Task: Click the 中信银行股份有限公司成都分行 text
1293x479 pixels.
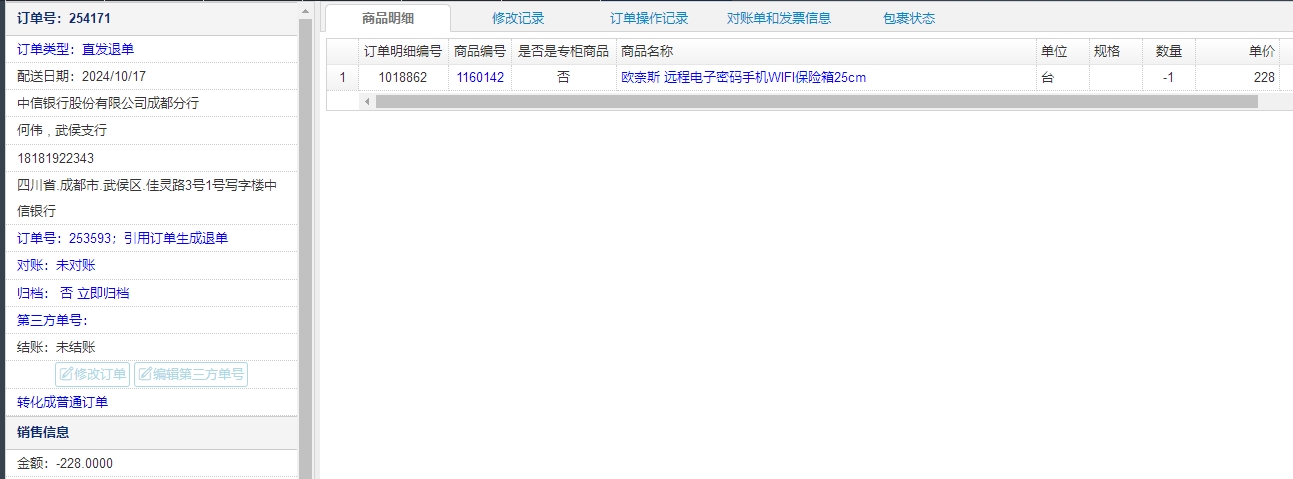Action: pos(108,103)
